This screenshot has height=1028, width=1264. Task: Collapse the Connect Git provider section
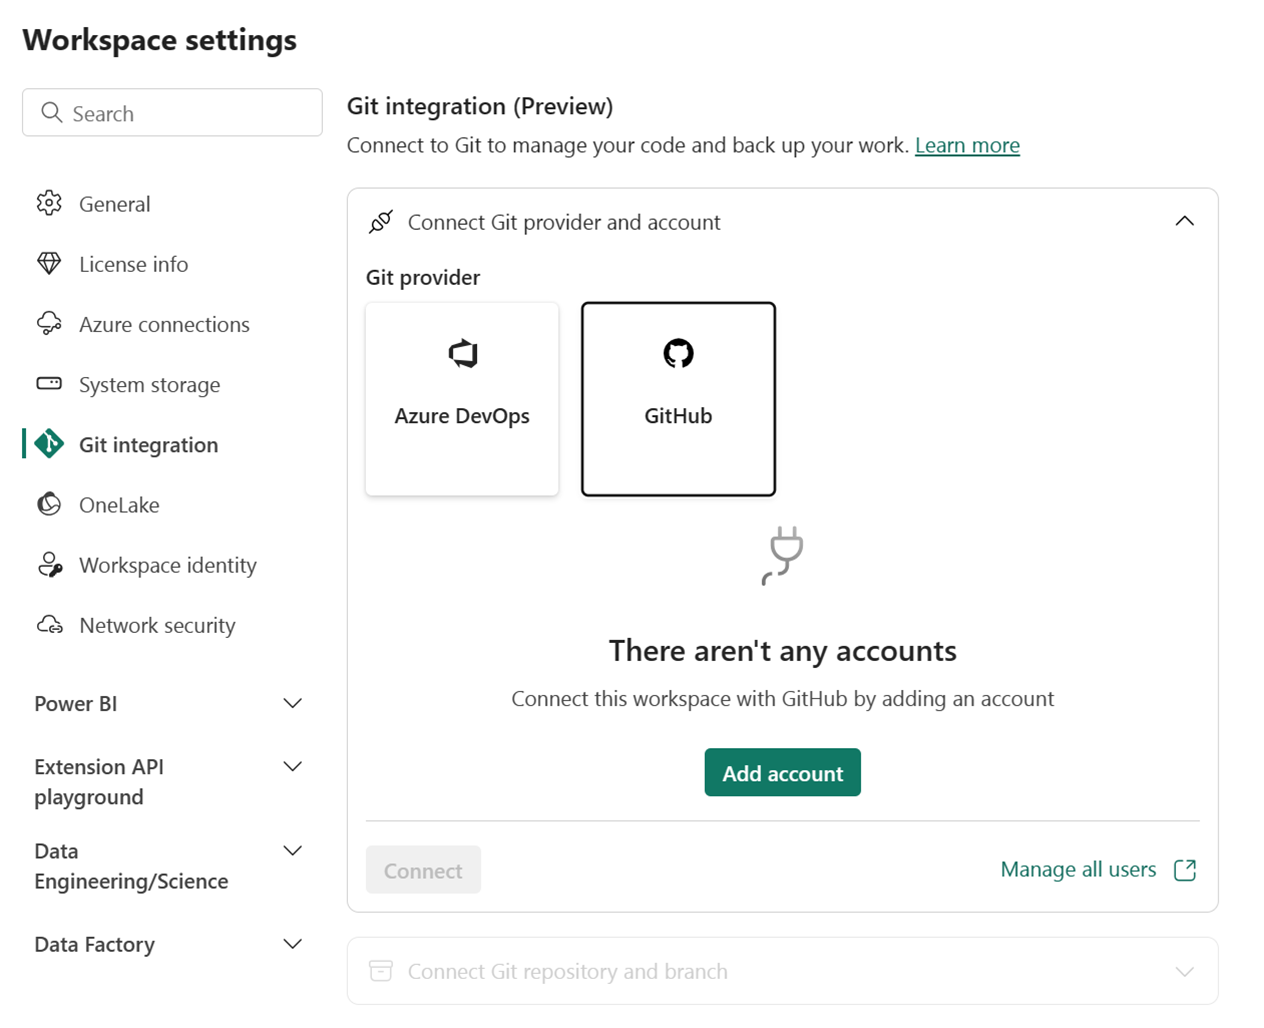point(1185,221)
